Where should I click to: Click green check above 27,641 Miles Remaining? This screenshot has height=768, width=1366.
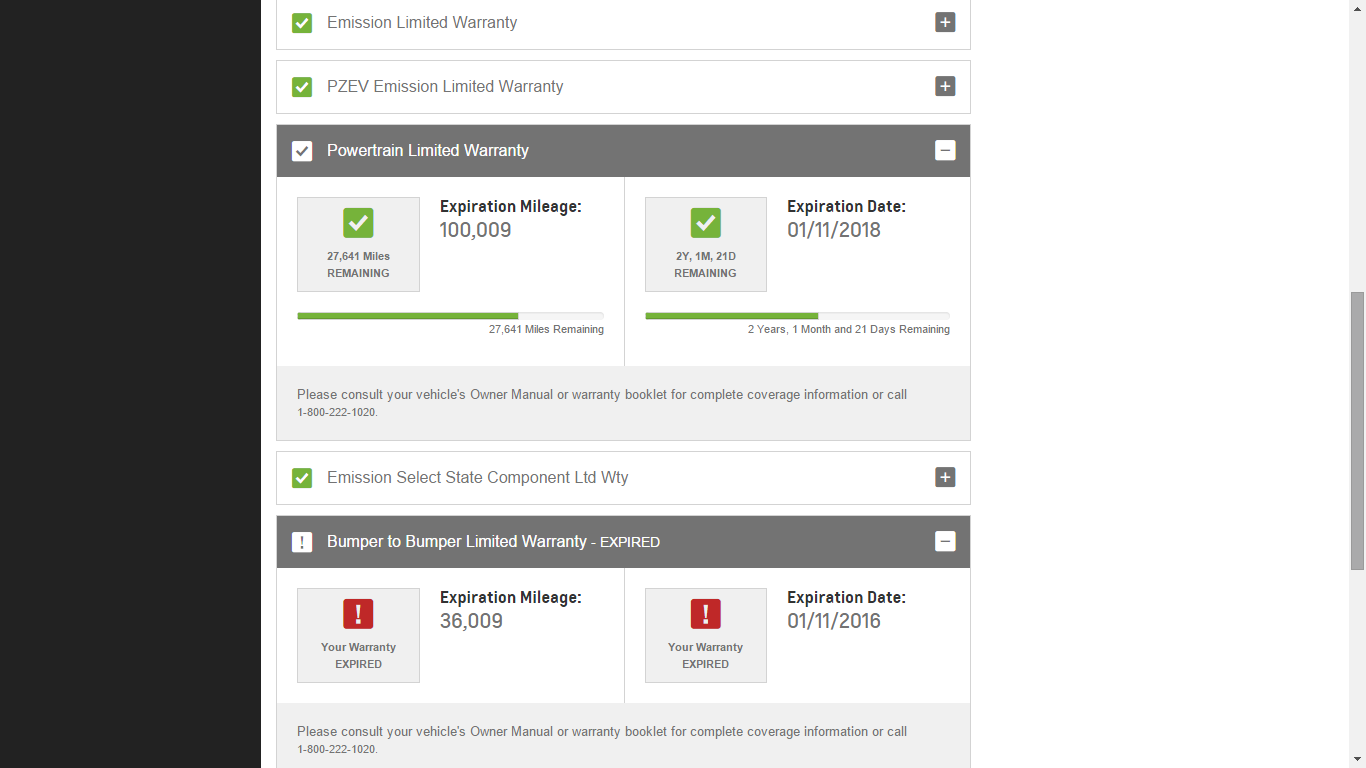click(x=358, y=222)
